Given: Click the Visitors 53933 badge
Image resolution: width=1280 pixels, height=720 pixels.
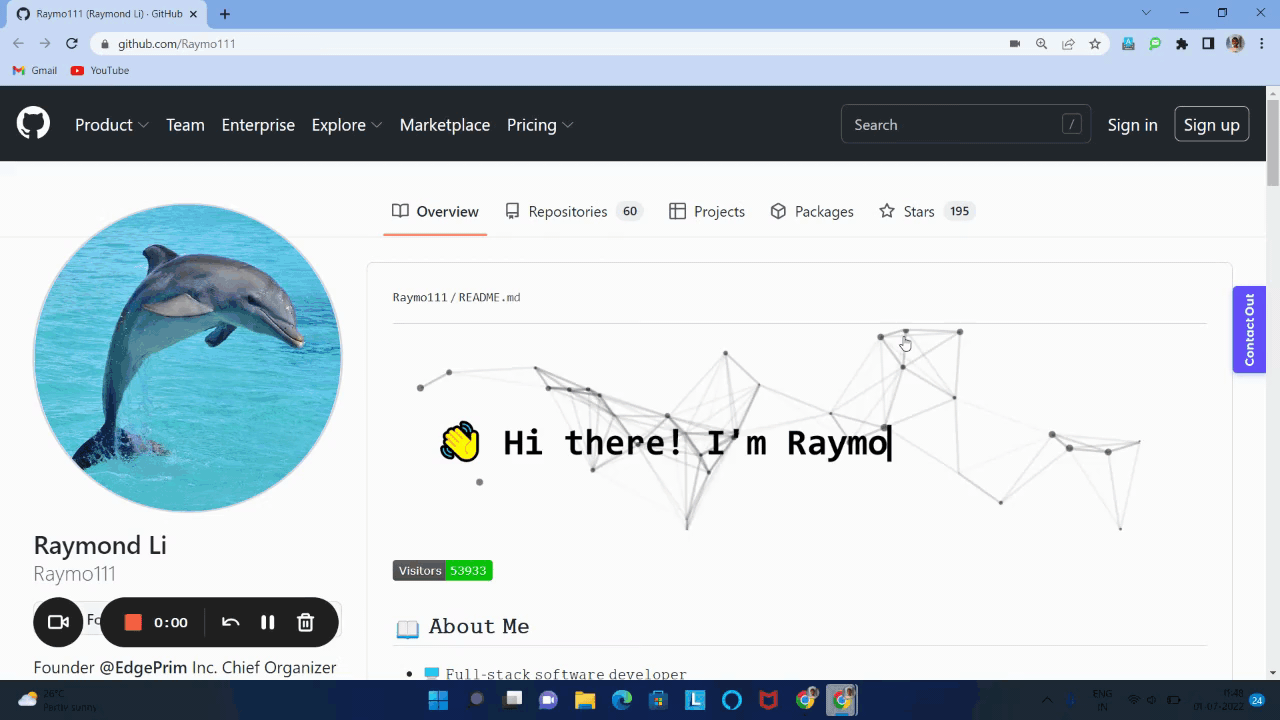Looking at the screenshot, I should tap(442, 570).
